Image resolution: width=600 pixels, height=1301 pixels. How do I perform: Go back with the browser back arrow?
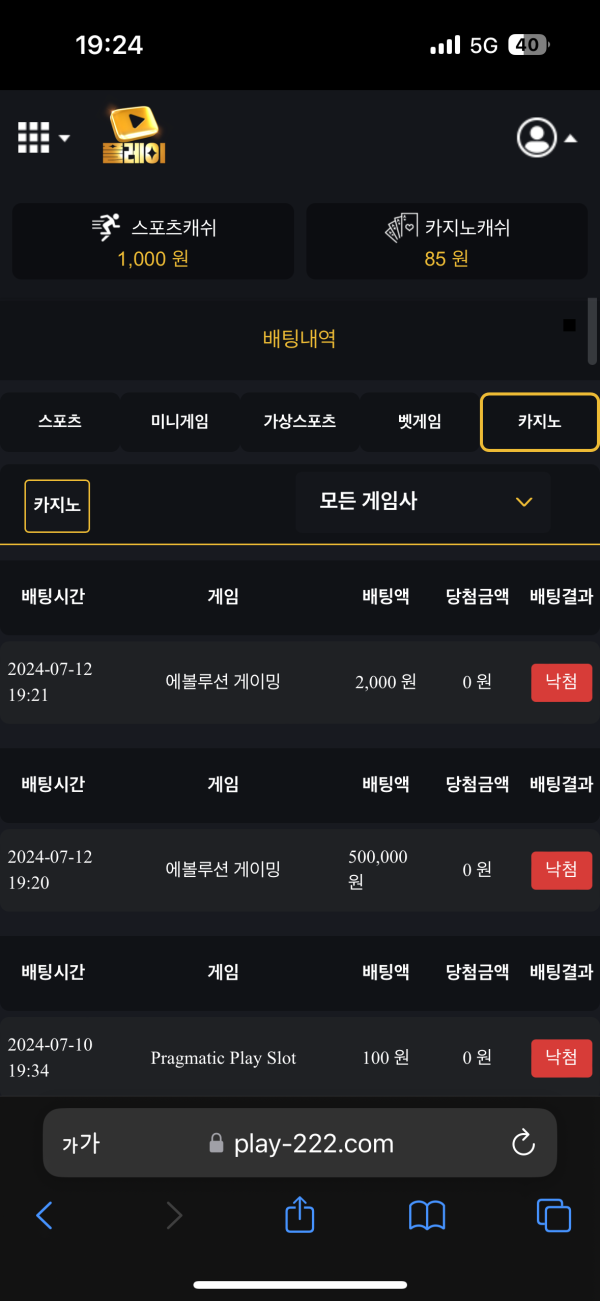pos(44,1215)
